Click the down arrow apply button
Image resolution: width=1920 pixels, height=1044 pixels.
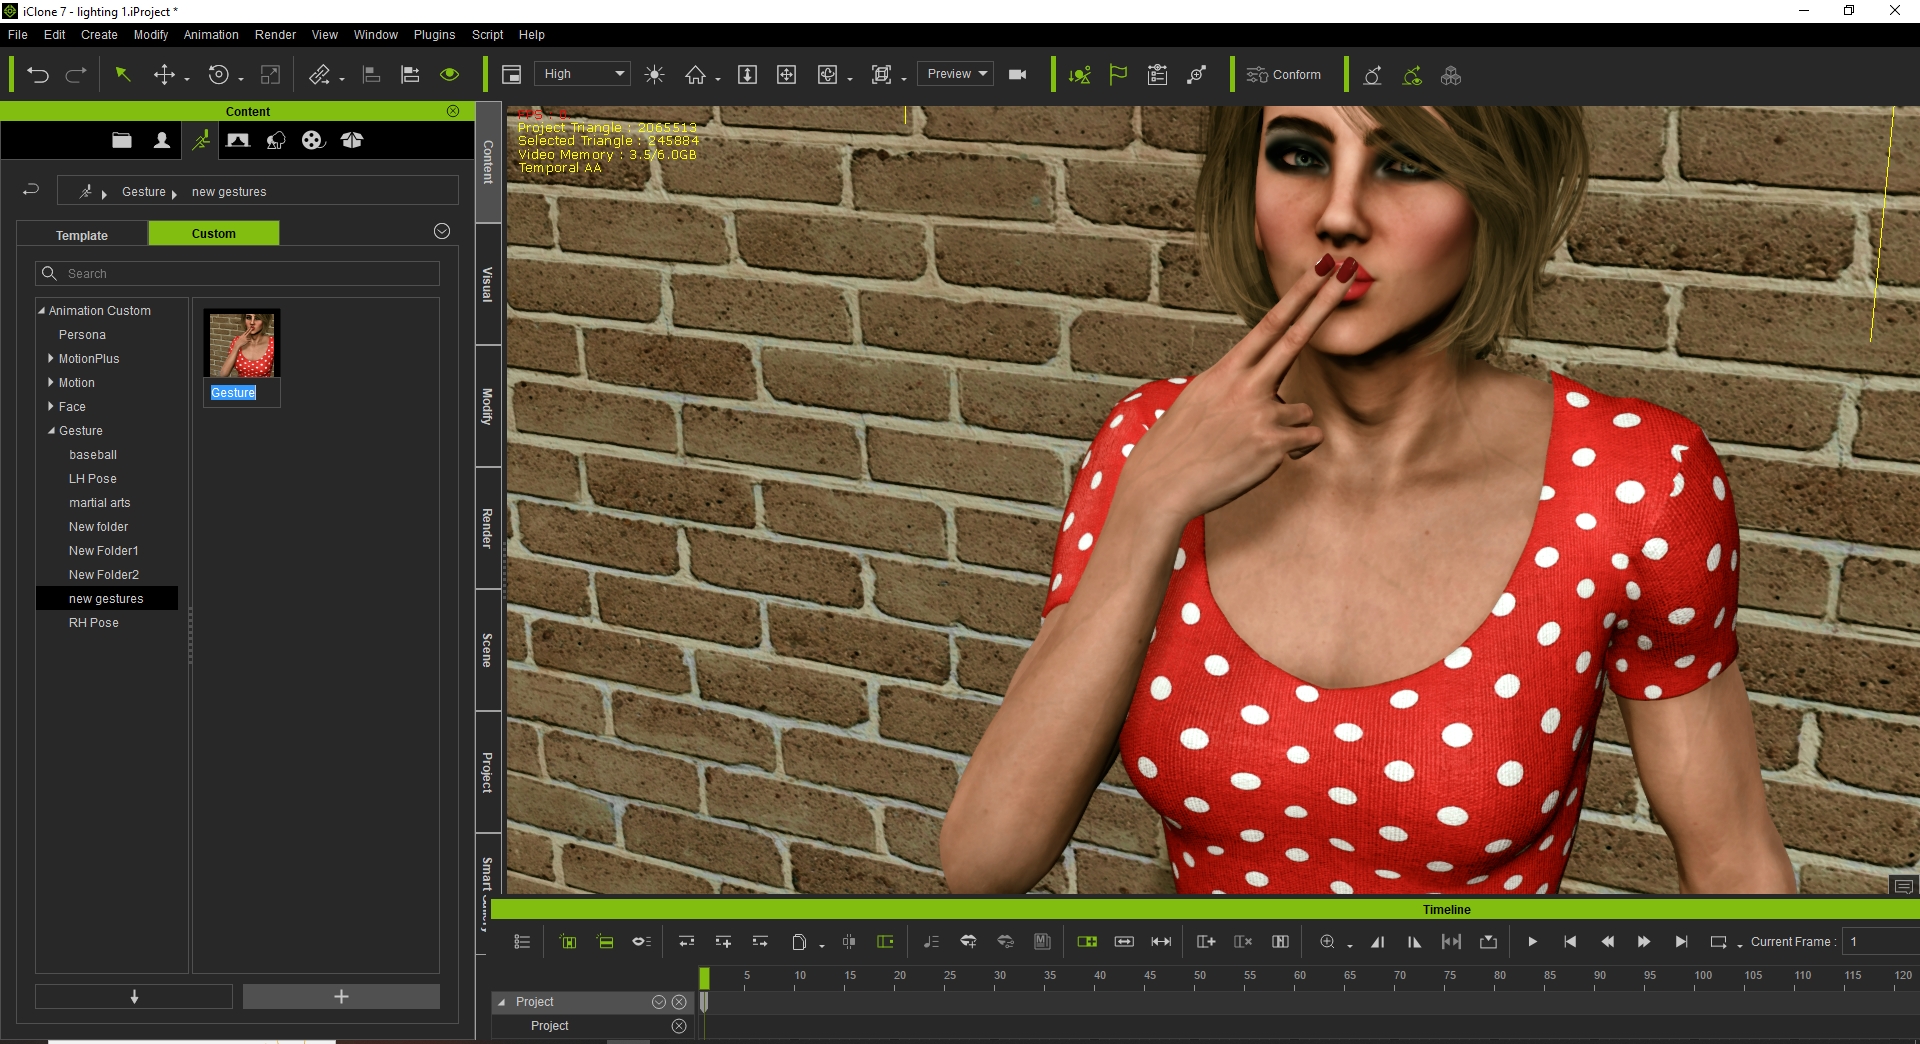click(134, 997)
